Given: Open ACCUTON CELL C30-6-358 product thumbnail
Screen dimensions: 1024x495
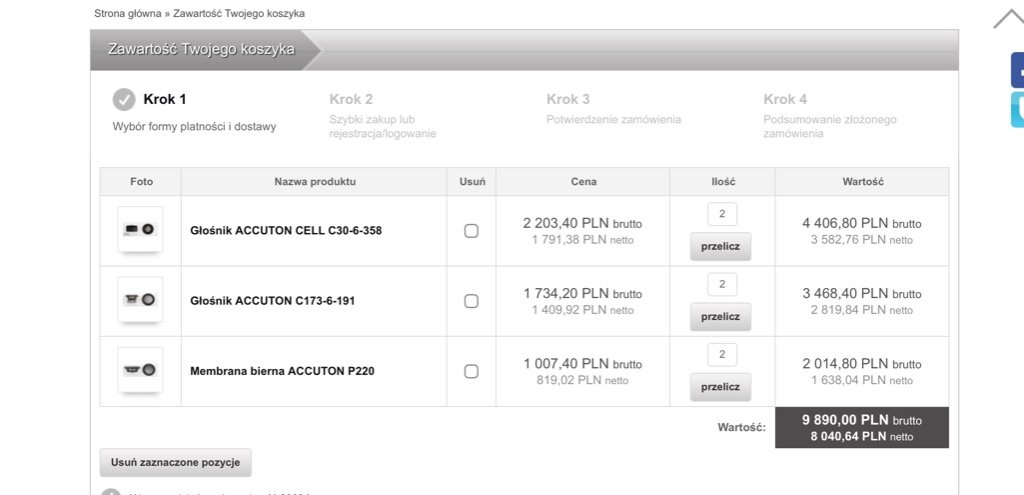Looking at the screenshot, I should pos(140,229).
